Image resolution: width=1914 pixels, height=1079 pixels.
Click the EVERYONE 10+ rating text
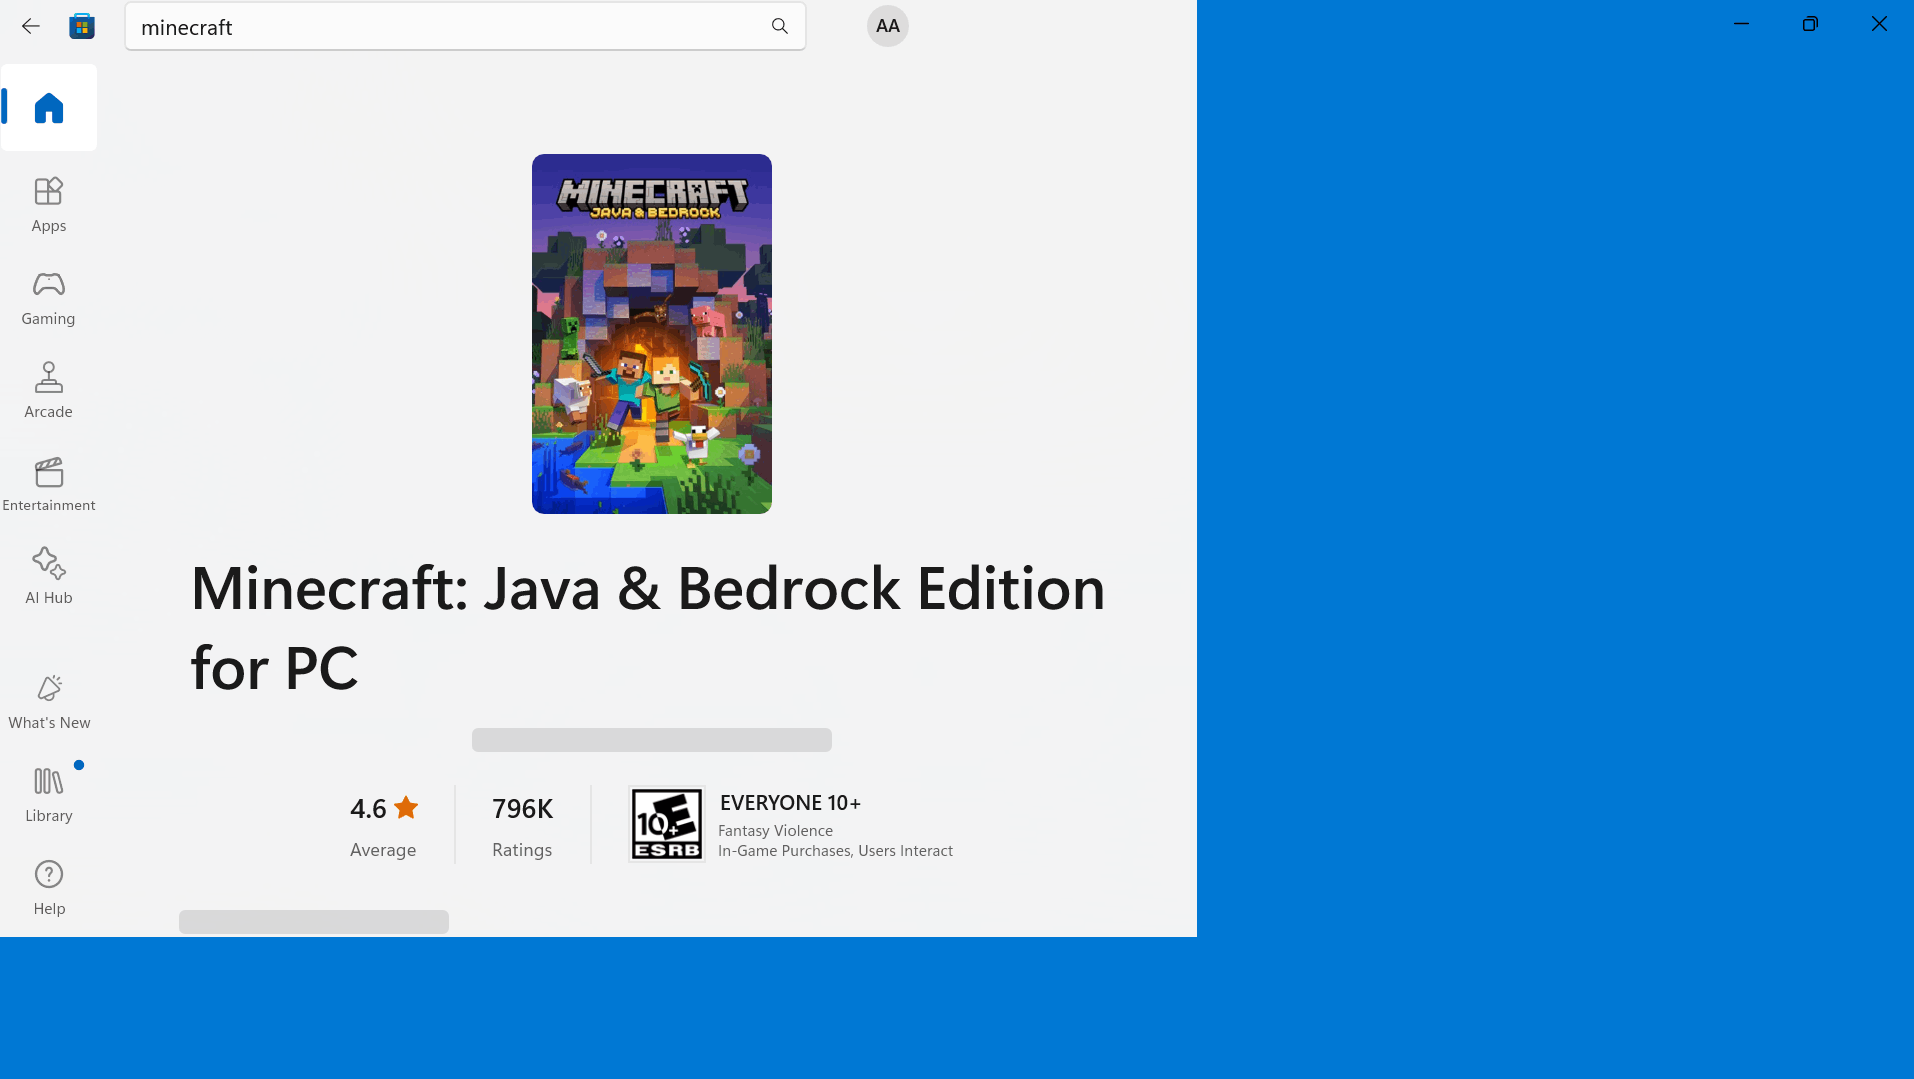790,802
